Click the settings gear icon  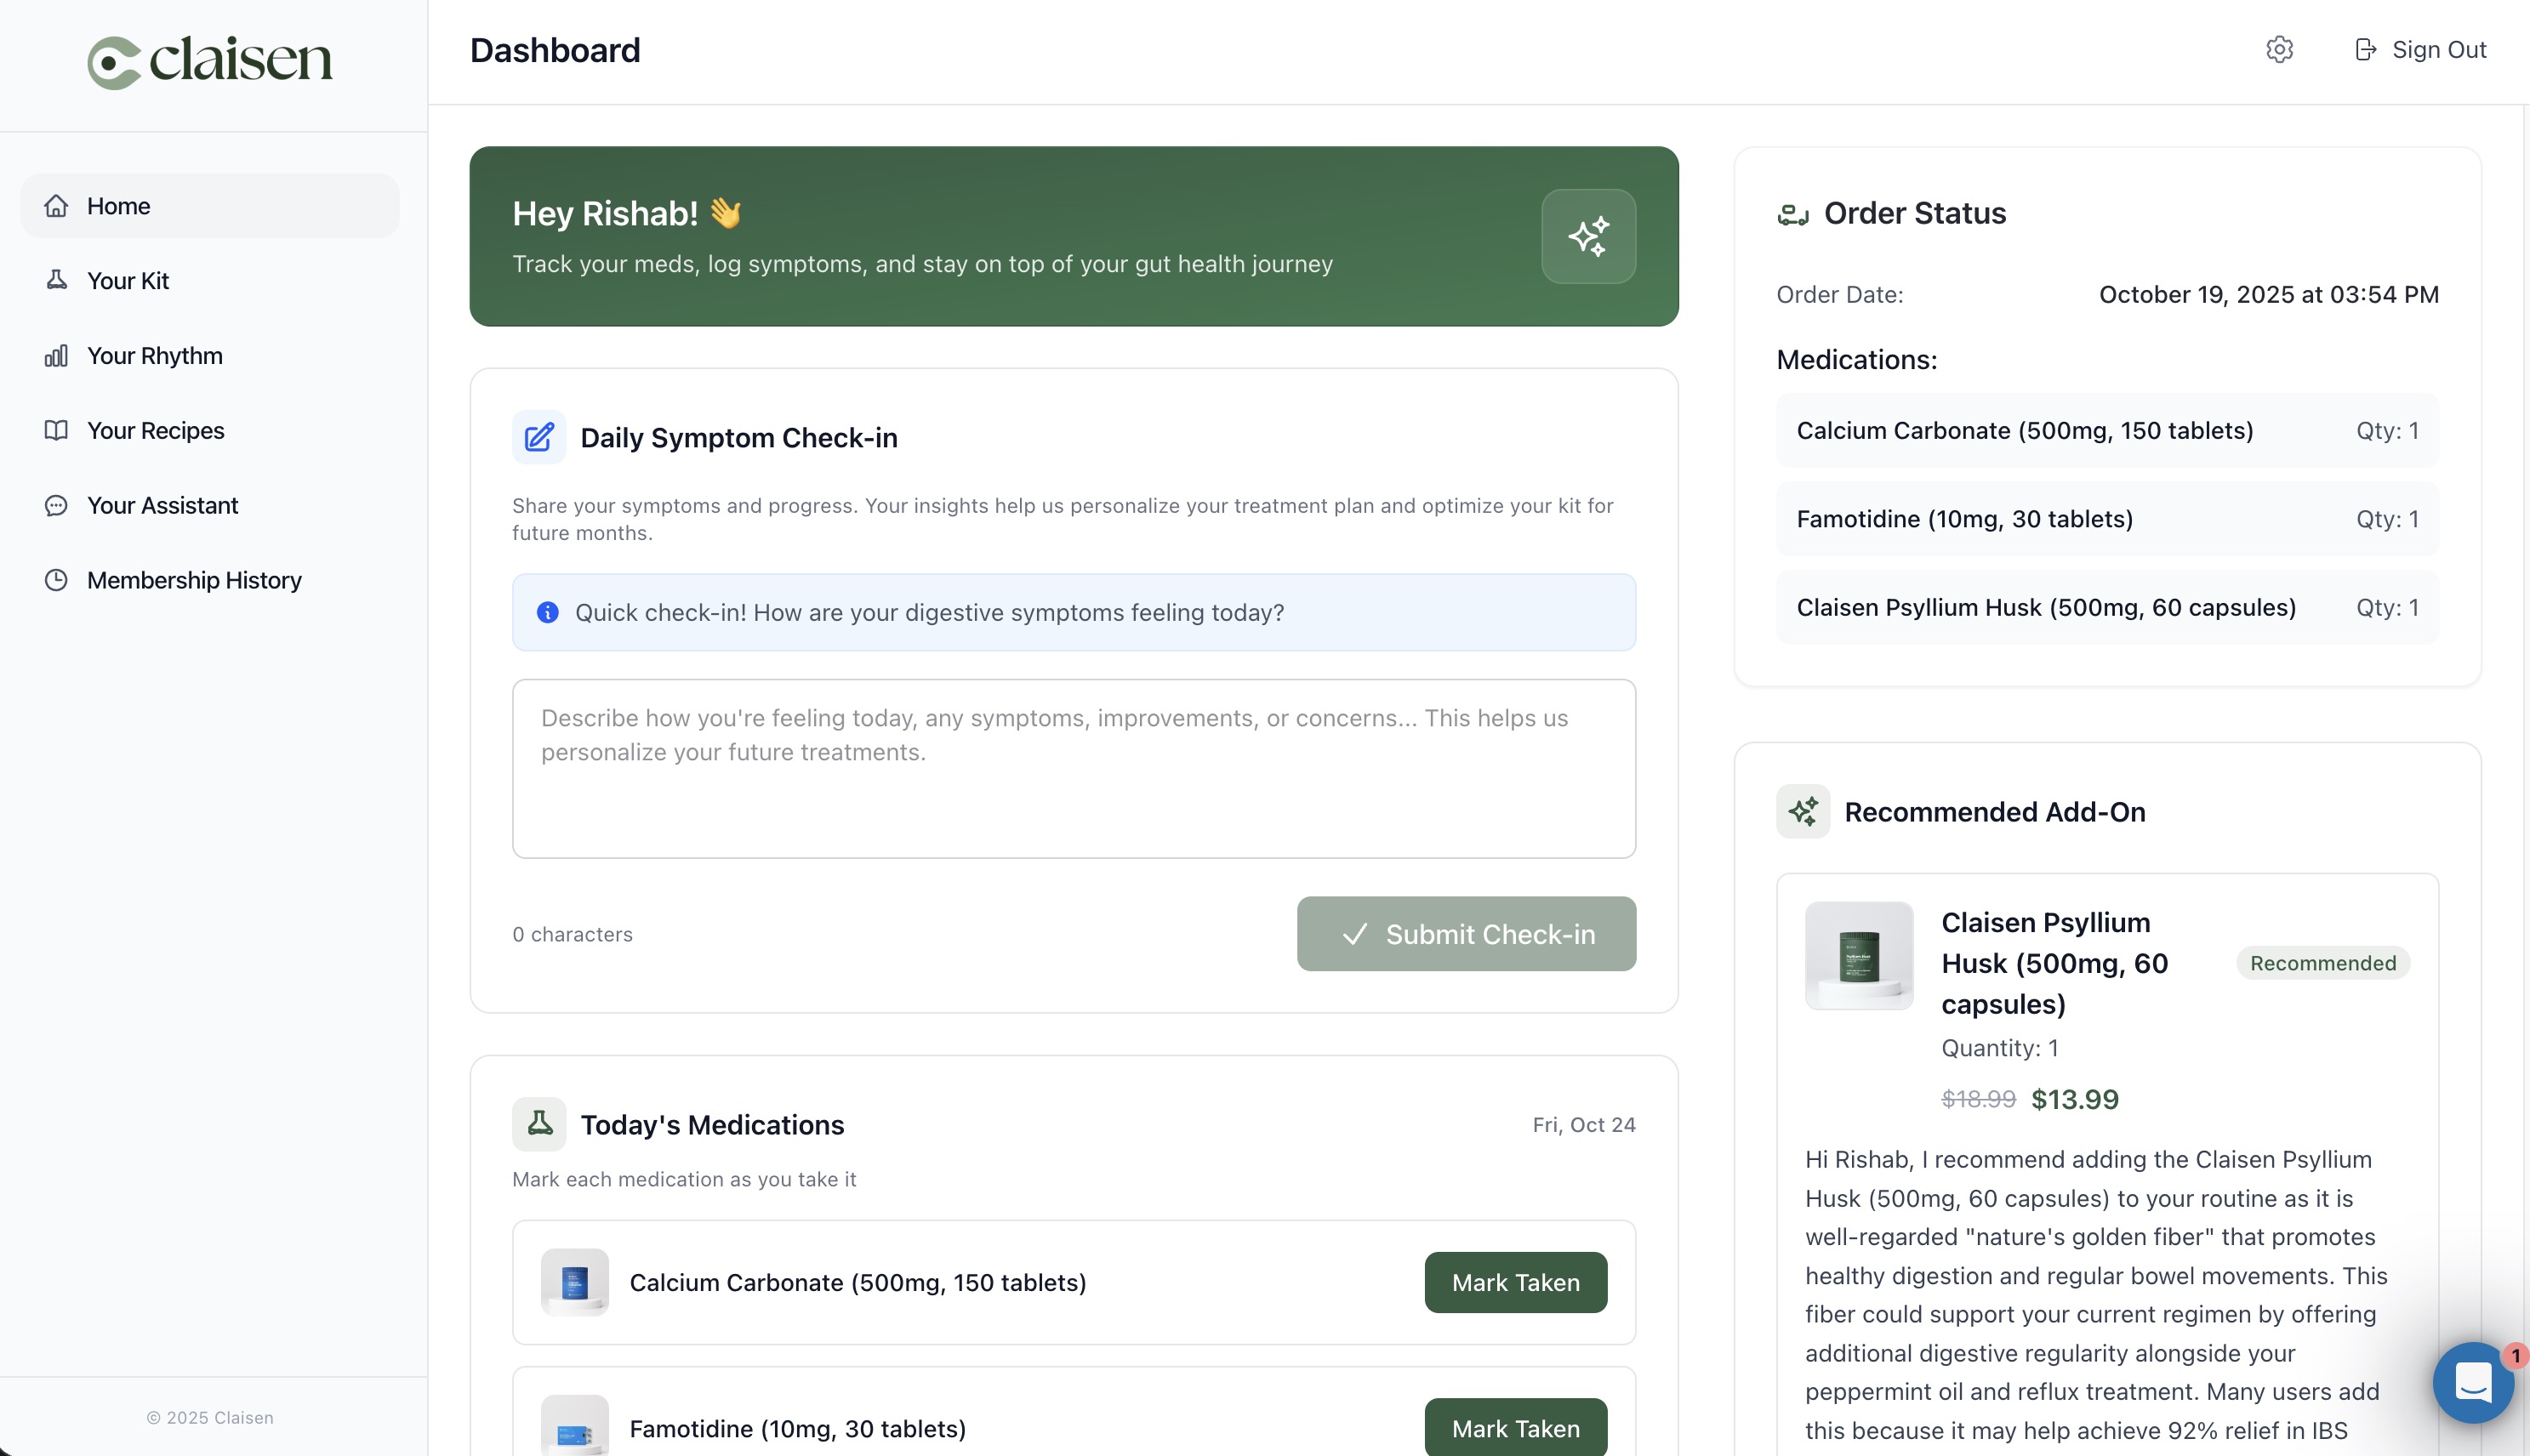2279,49
